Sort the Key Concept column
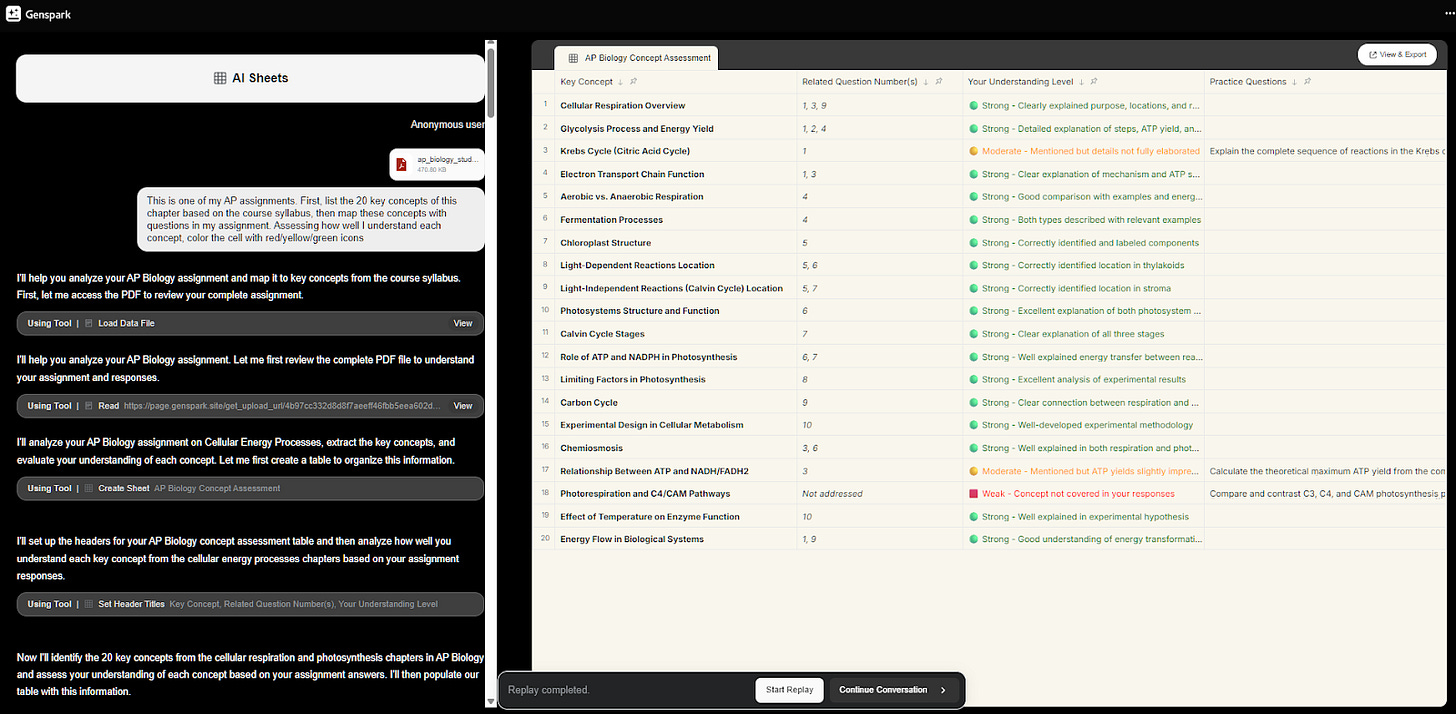The image size is (1456, 714). click(619, 81)
